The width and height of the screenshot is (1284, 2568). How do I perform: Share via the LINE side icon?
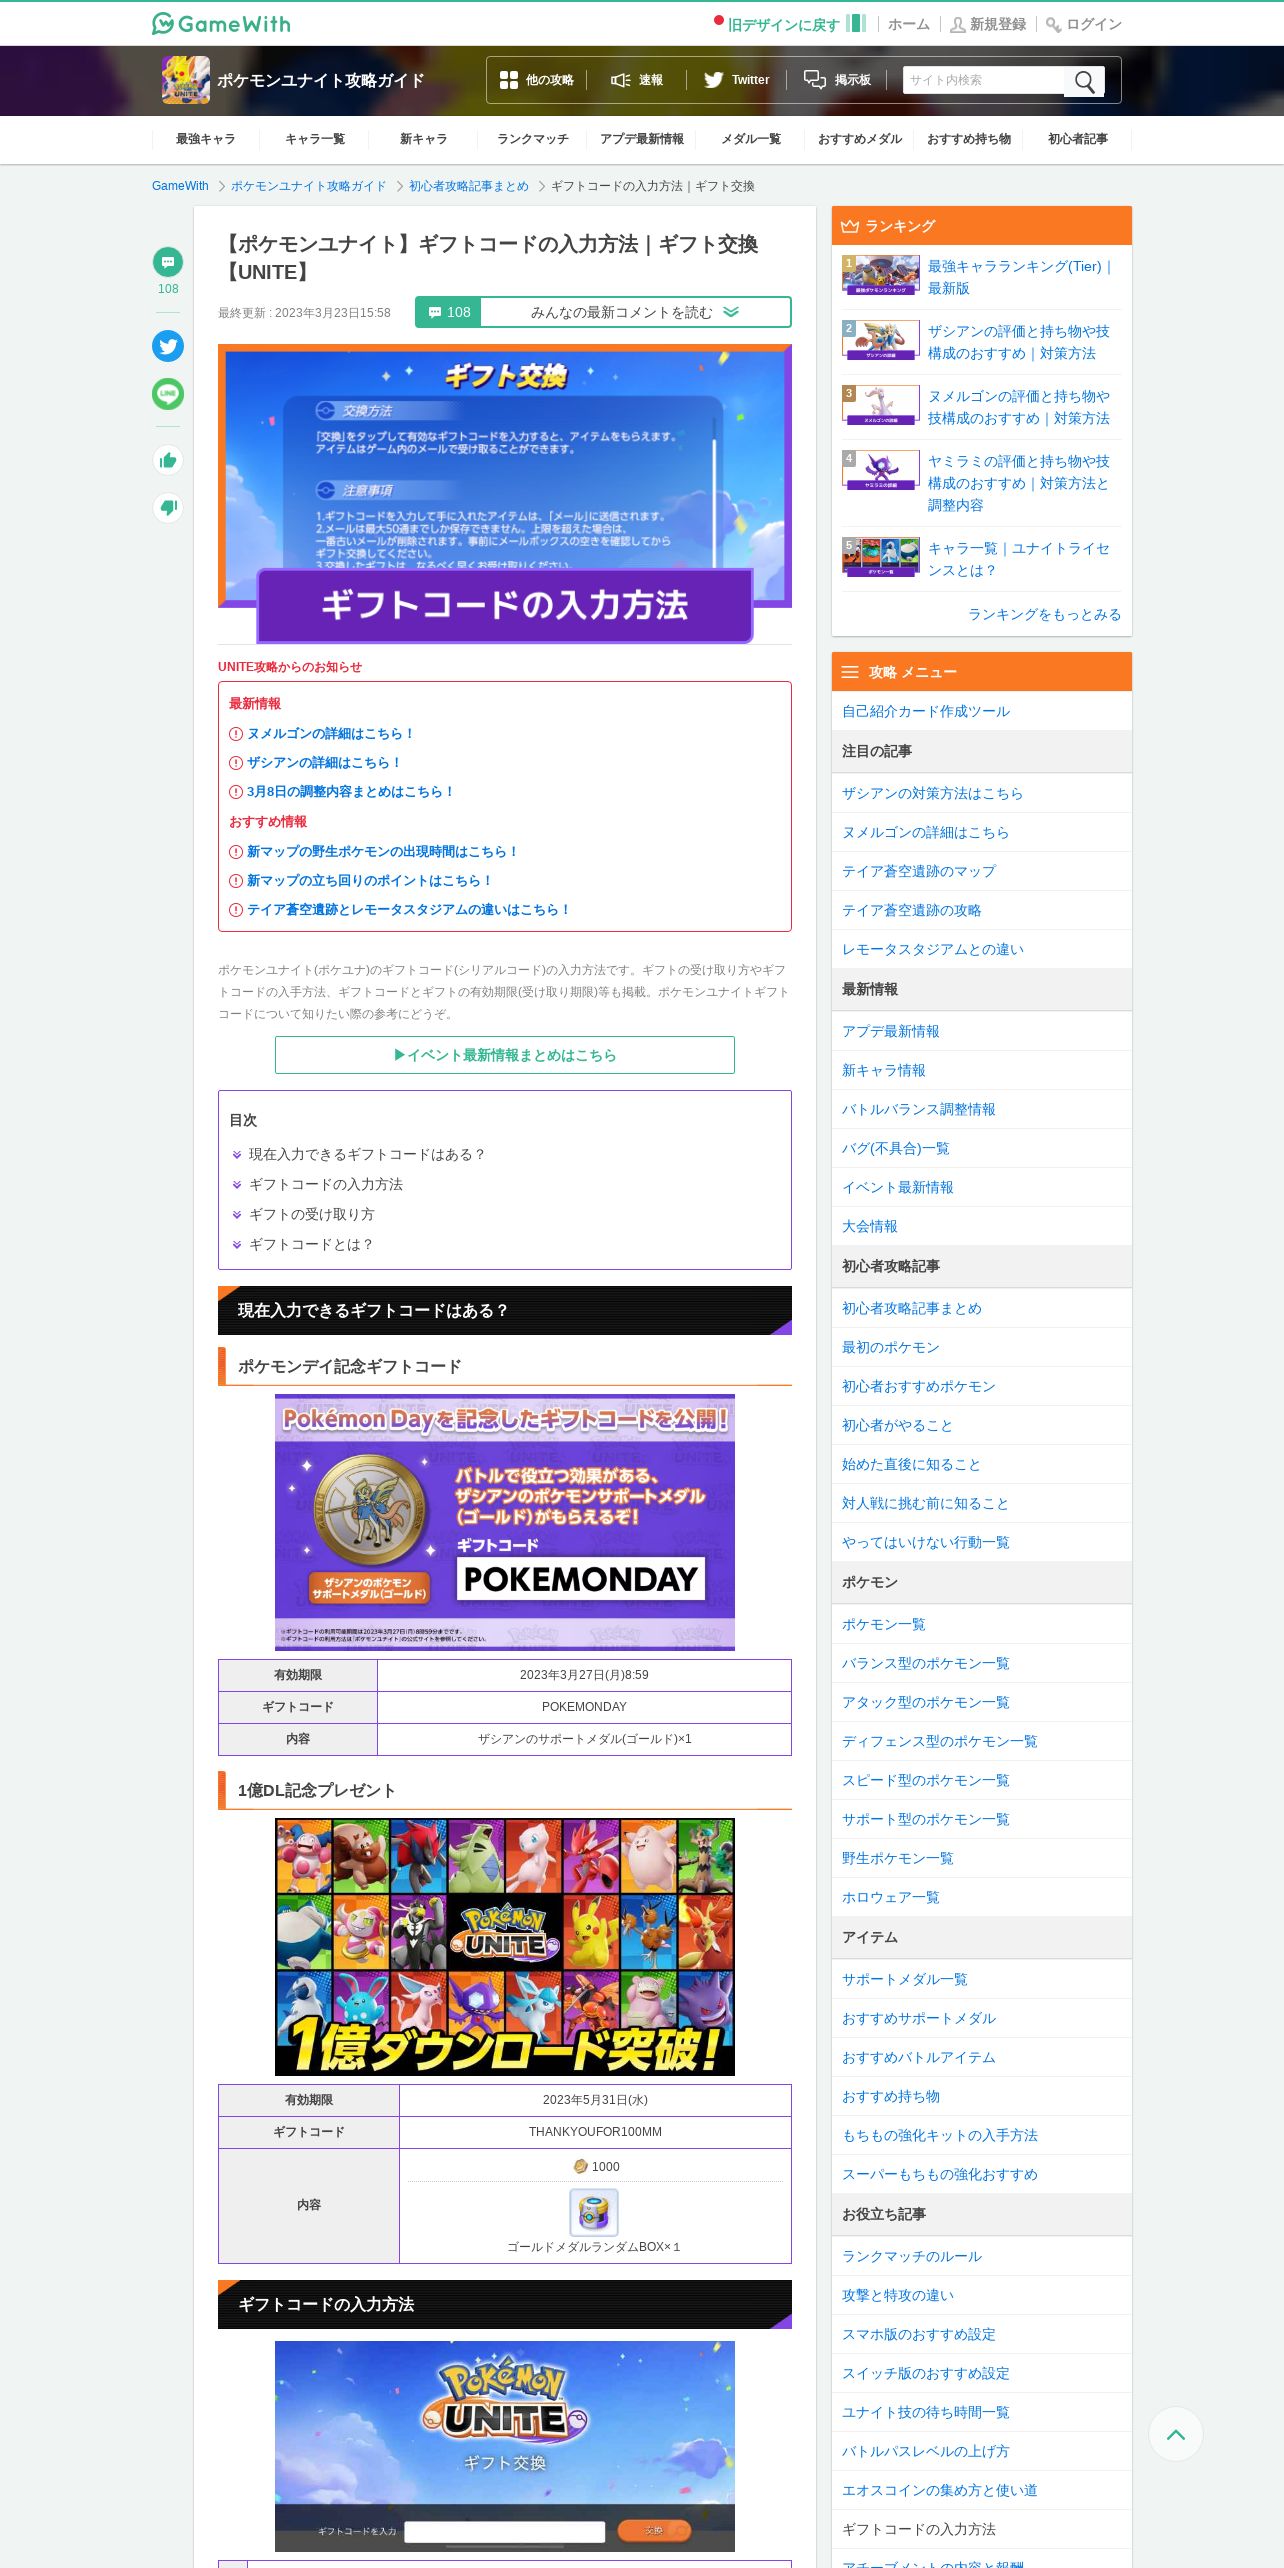click(168, 394)
